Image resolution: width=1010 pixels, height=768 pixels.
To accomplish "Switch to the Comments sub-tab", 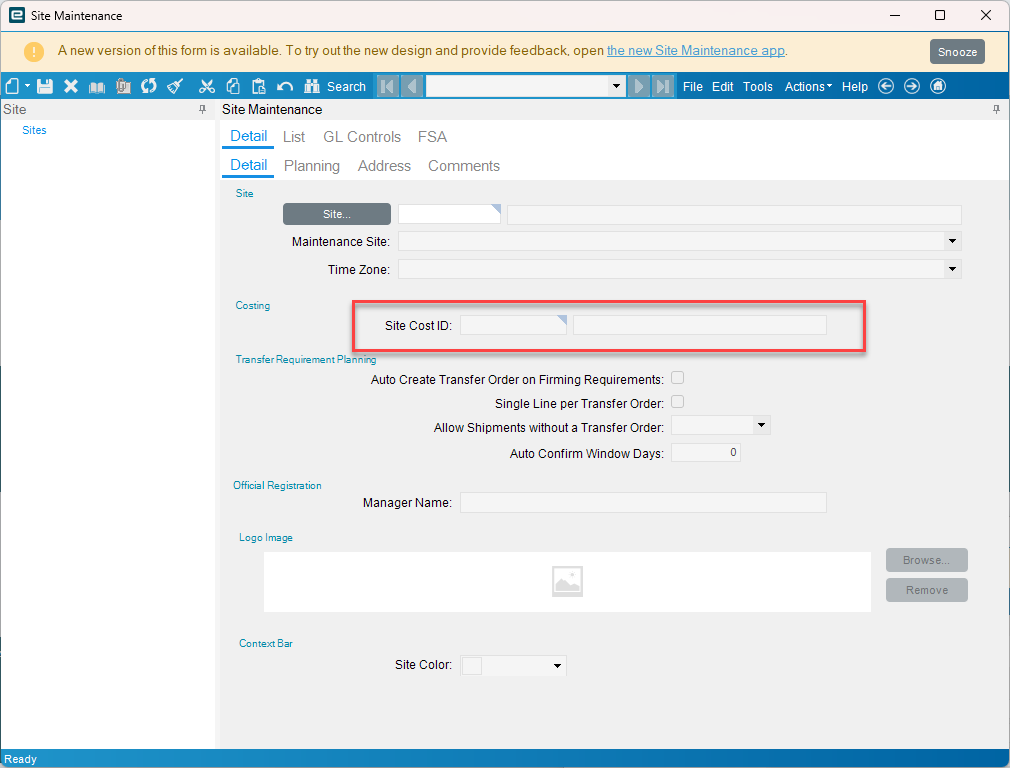I will (464, 166).
